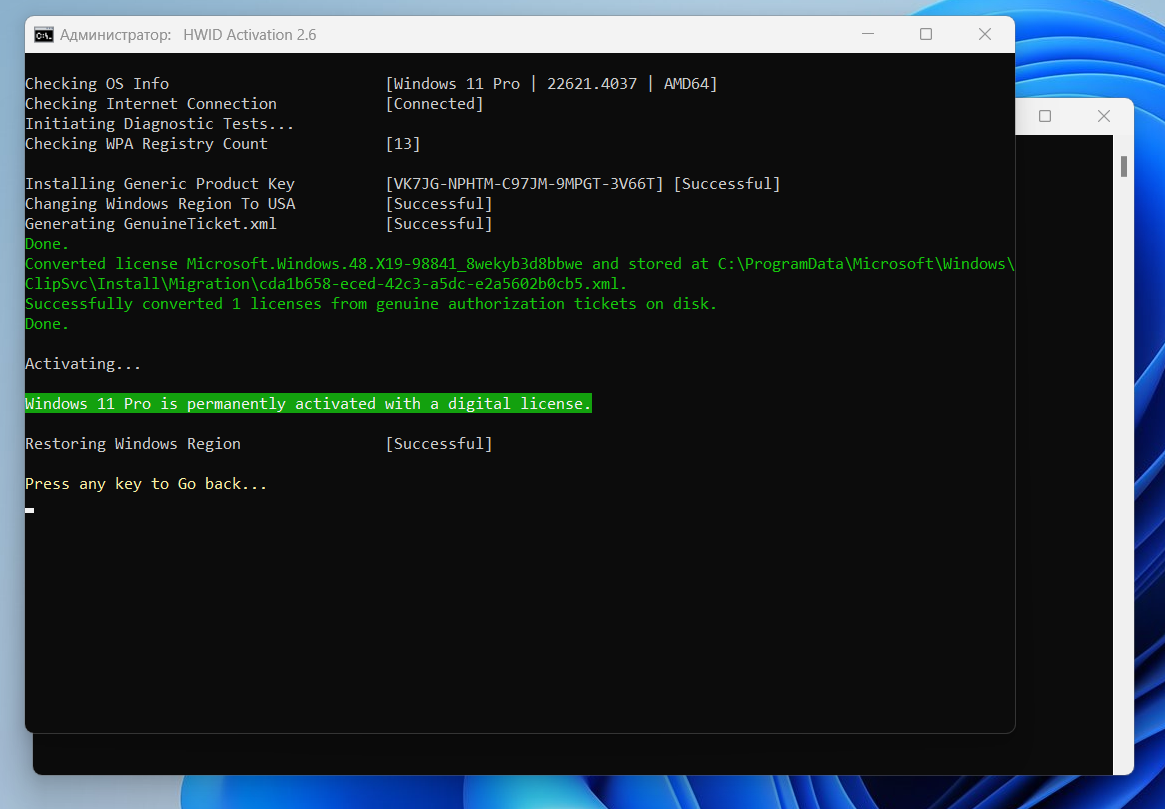
Task: Click the green highlighted permanently activated message
Action: [308, 404]
